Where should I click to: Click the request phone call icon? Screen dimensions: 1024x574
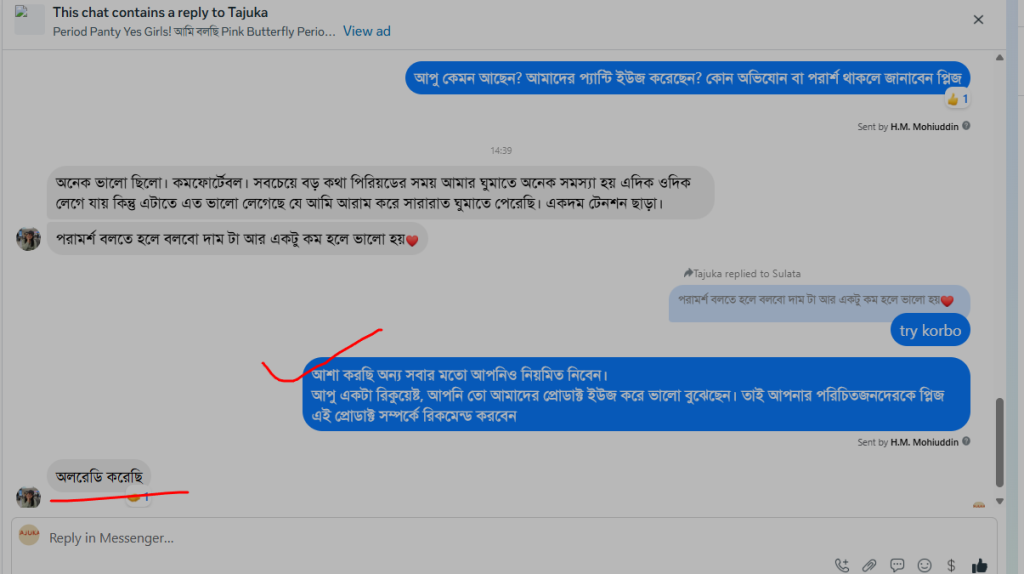click(x=841, y=565)
